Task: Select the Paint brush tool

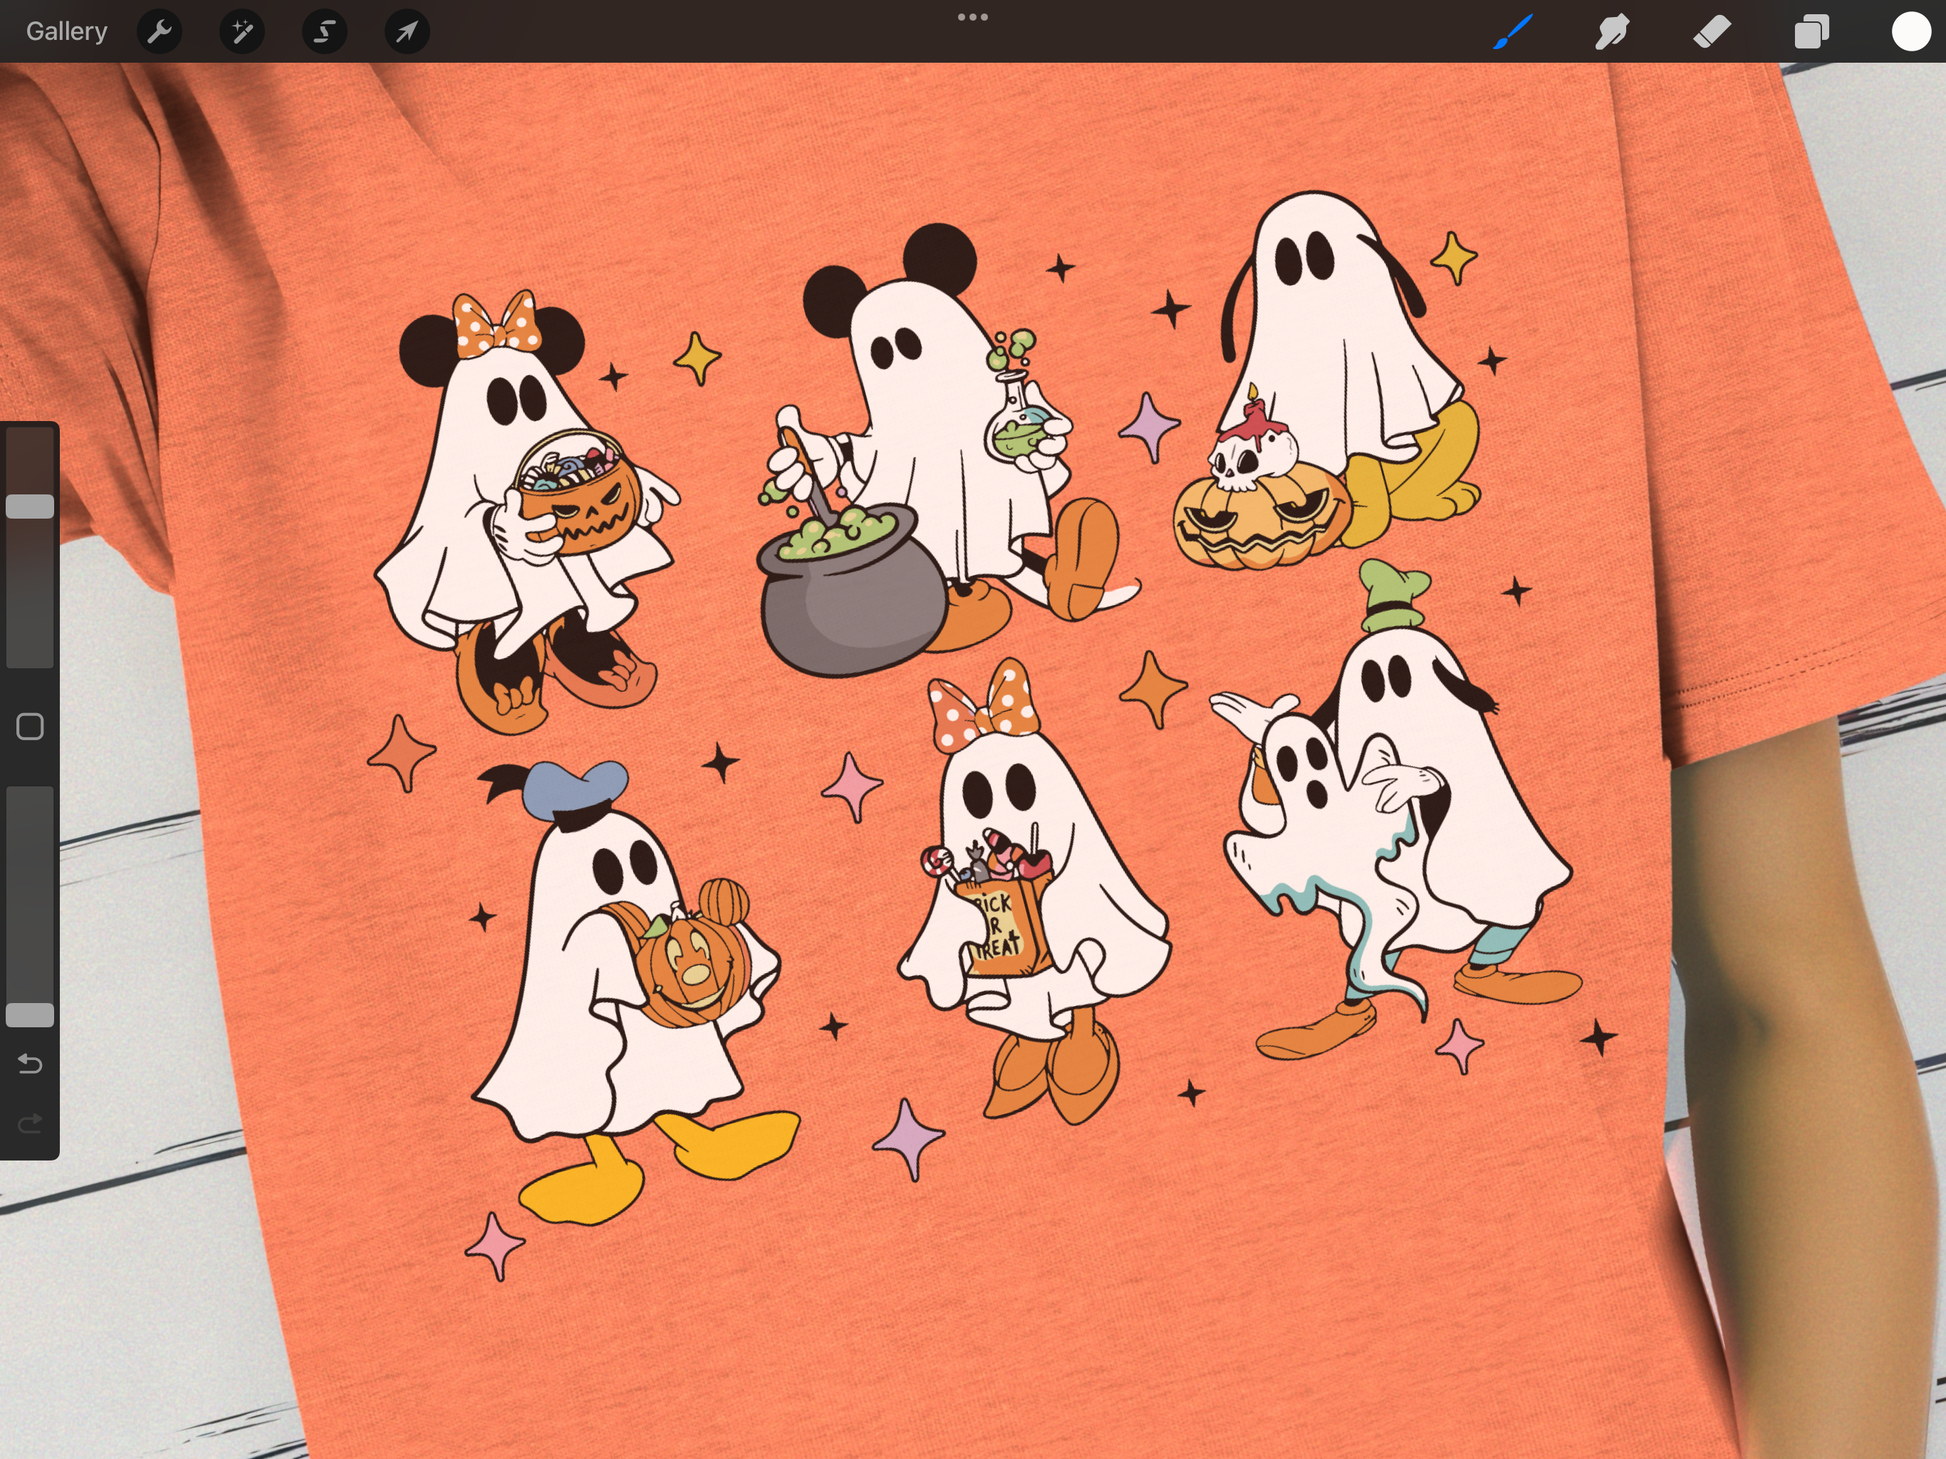Action: 1513,32
